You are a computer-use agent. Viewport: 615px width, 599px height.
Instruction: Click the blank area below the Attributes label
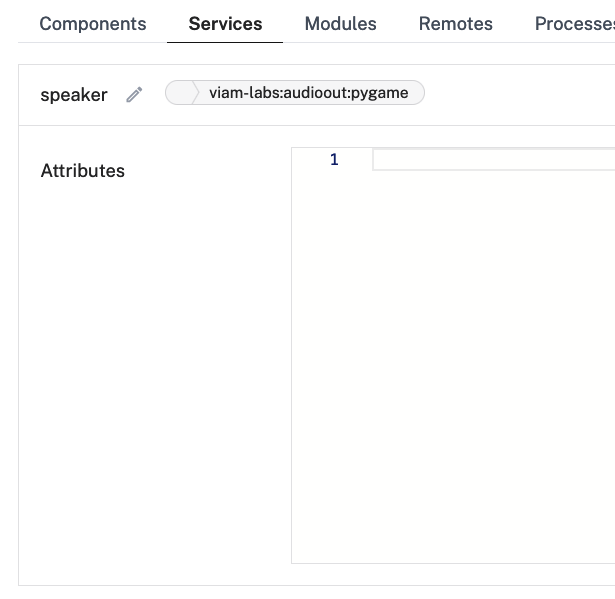(150, 350)
